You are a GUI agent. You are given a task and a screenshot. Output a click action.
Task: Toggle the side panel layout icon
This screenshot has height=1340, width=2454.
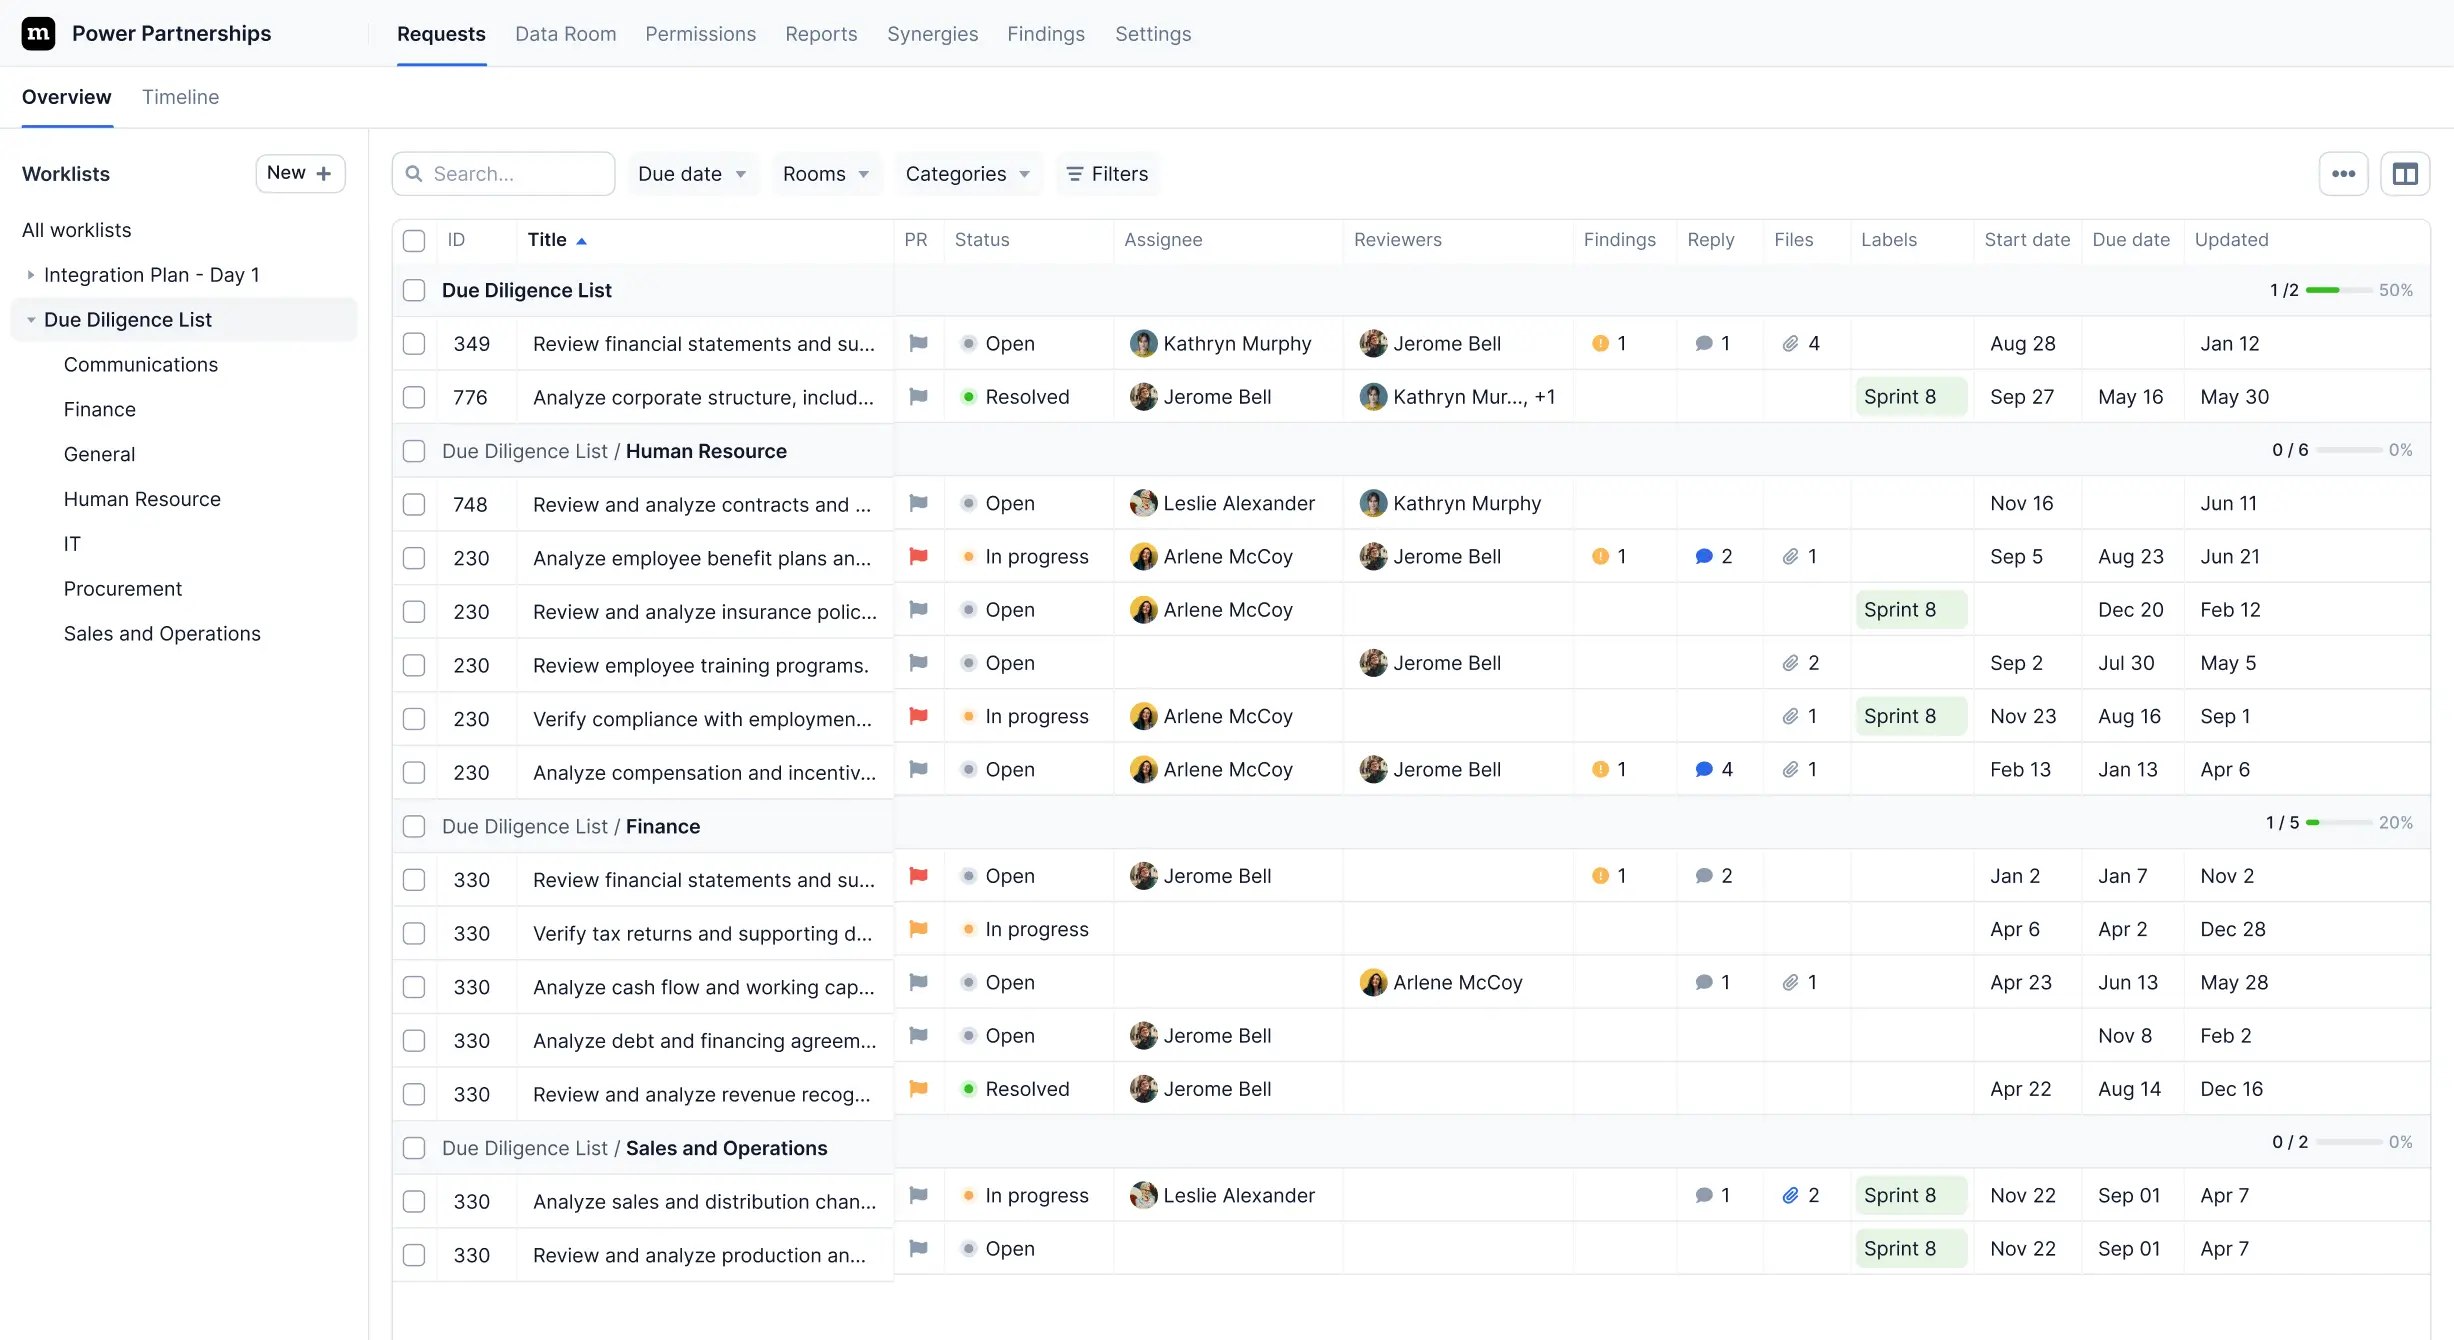click(2405, 174)
